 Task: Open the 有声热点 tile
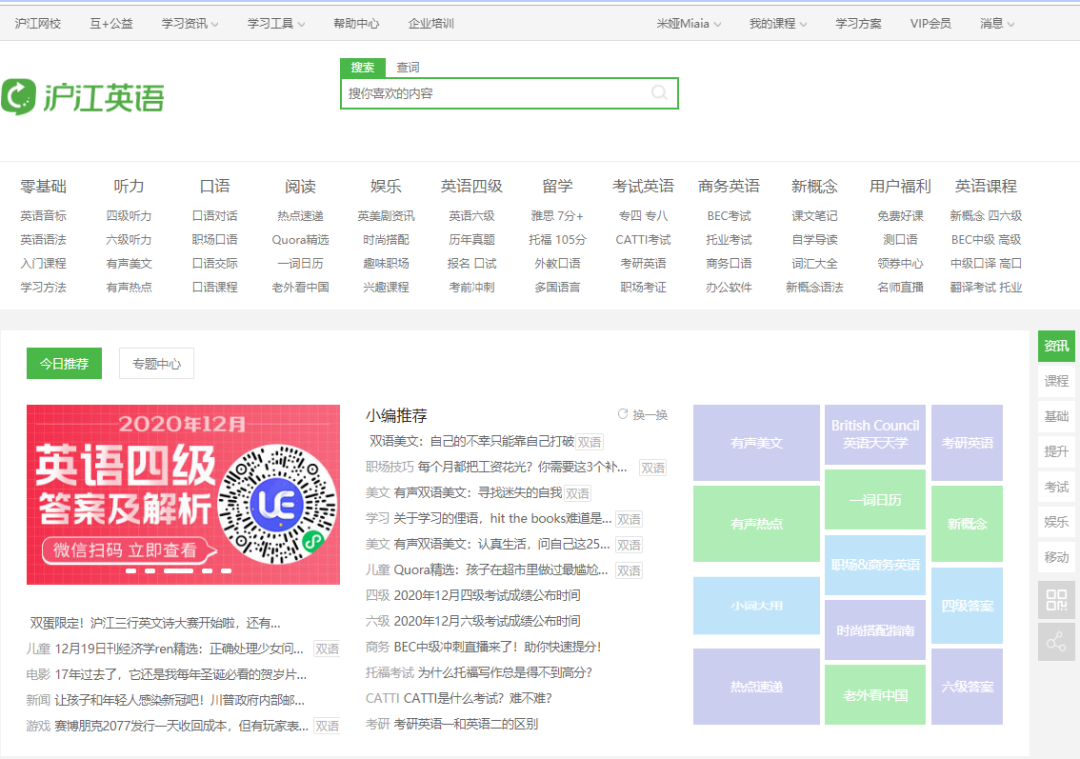pos(756,524)
